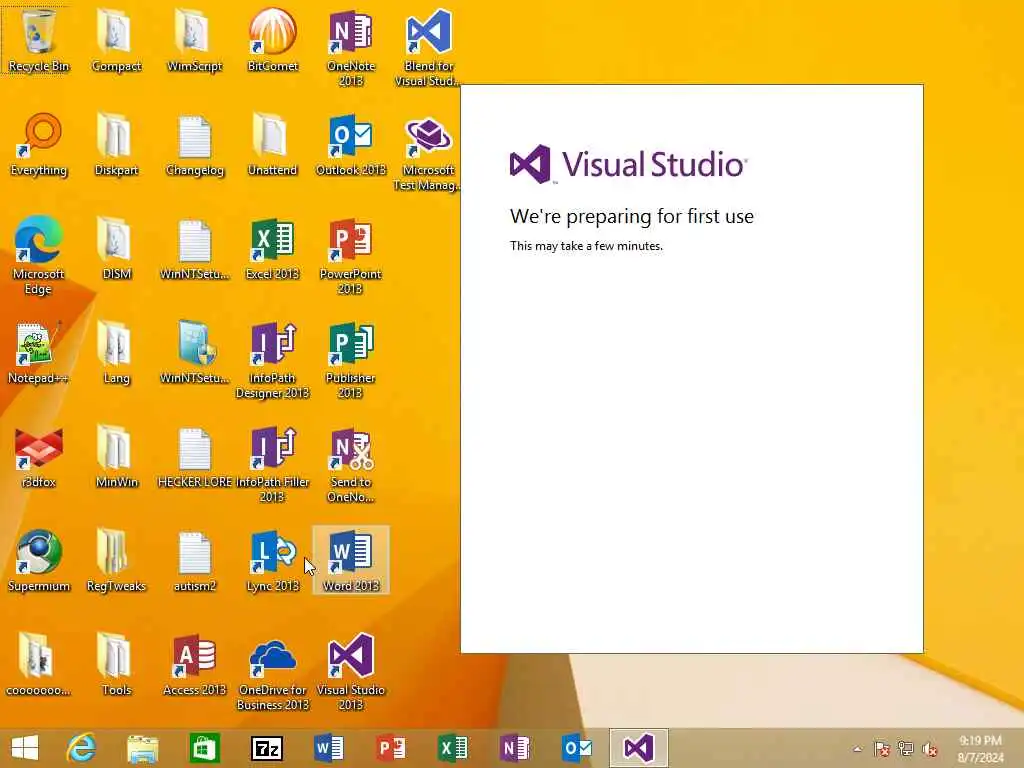Select Send to OneNote shortcut

(x=351, y=464)
